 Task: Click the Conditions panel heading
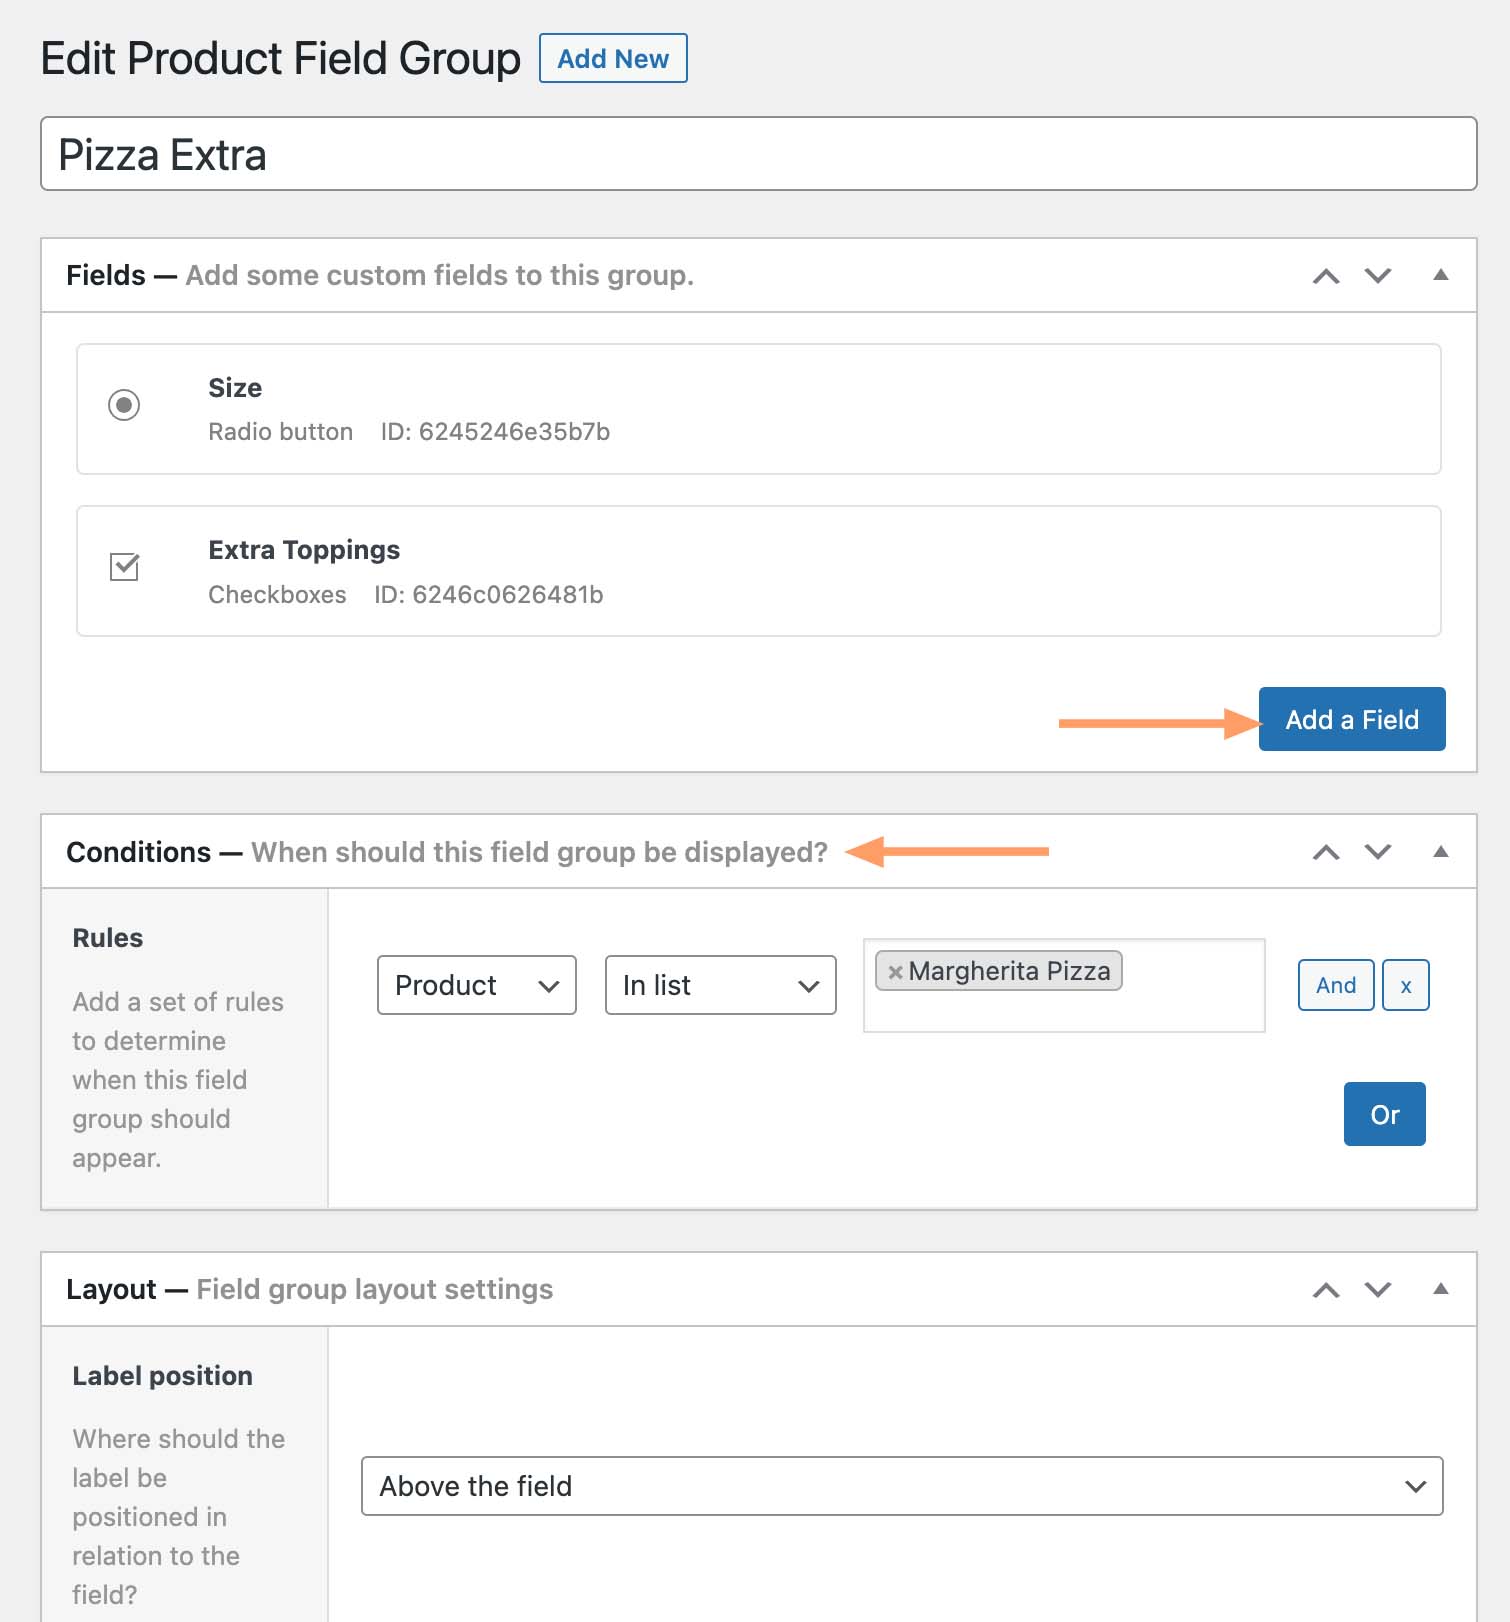[x=447, y=852]
